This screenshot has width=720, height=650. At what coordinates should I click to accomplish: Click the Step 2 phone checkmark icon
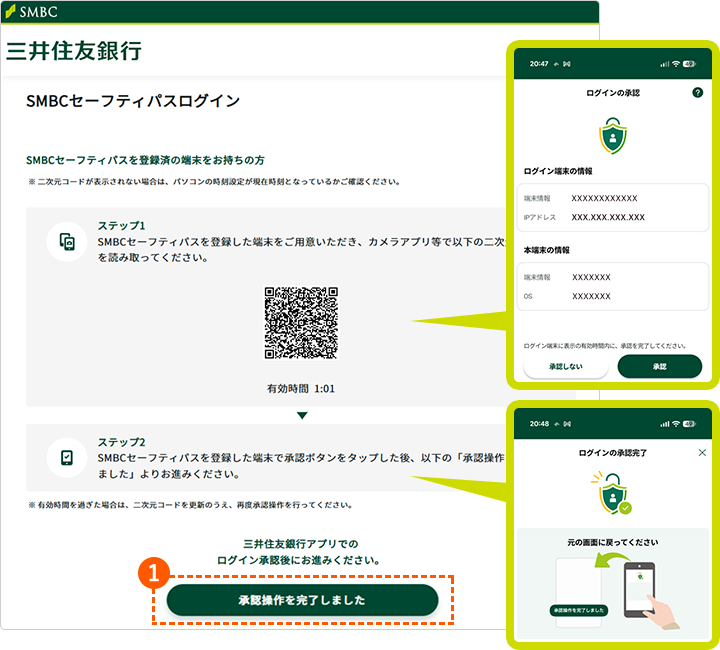(67, 458)
